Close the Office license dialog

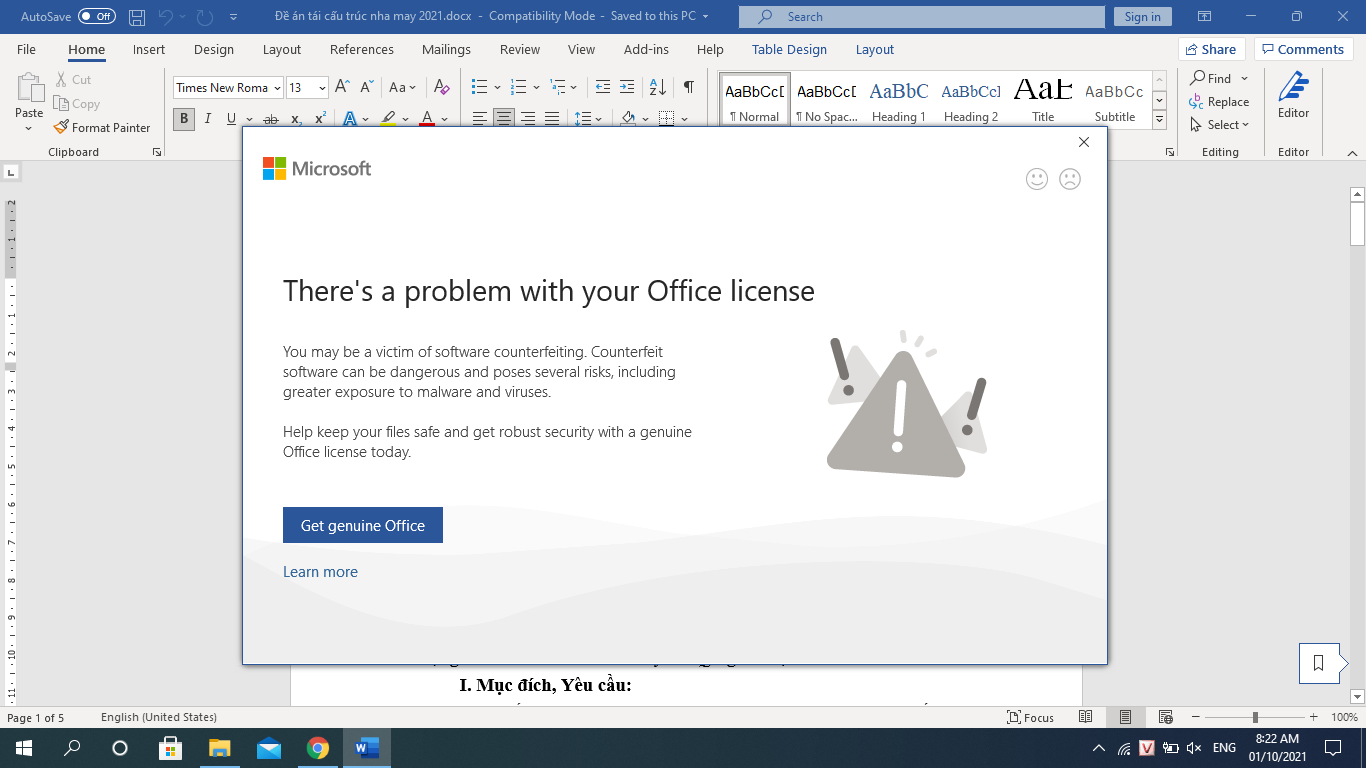pyautogui.click(x=1084, y=142)
